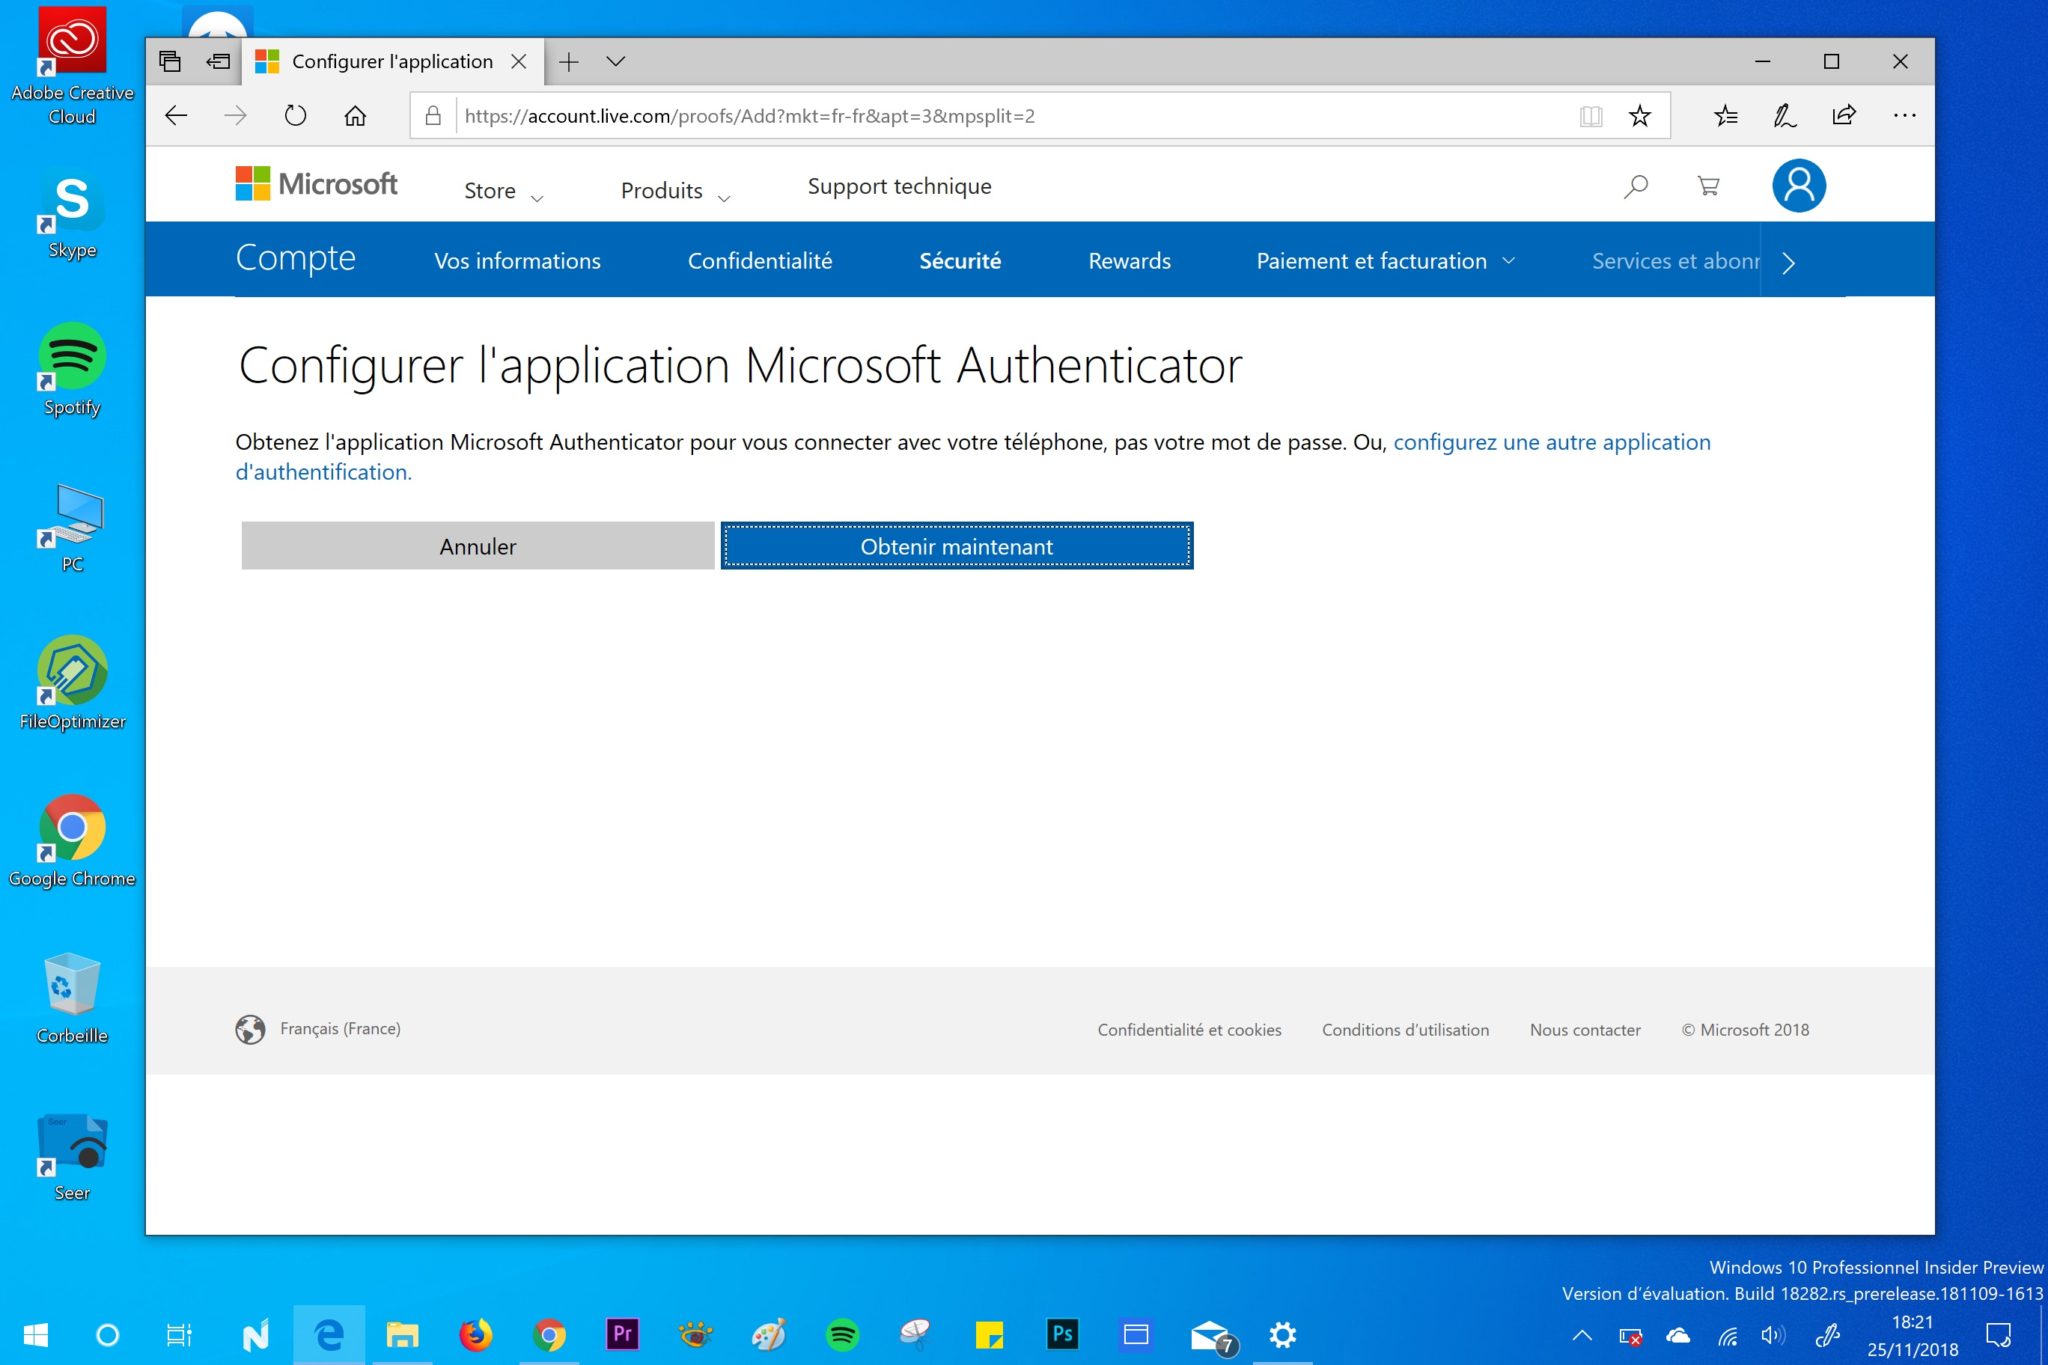Open Edge settings and more ellipsis
Image resolution: width=2048 pixels, height=1365 pixels.
coord(1904,116)
